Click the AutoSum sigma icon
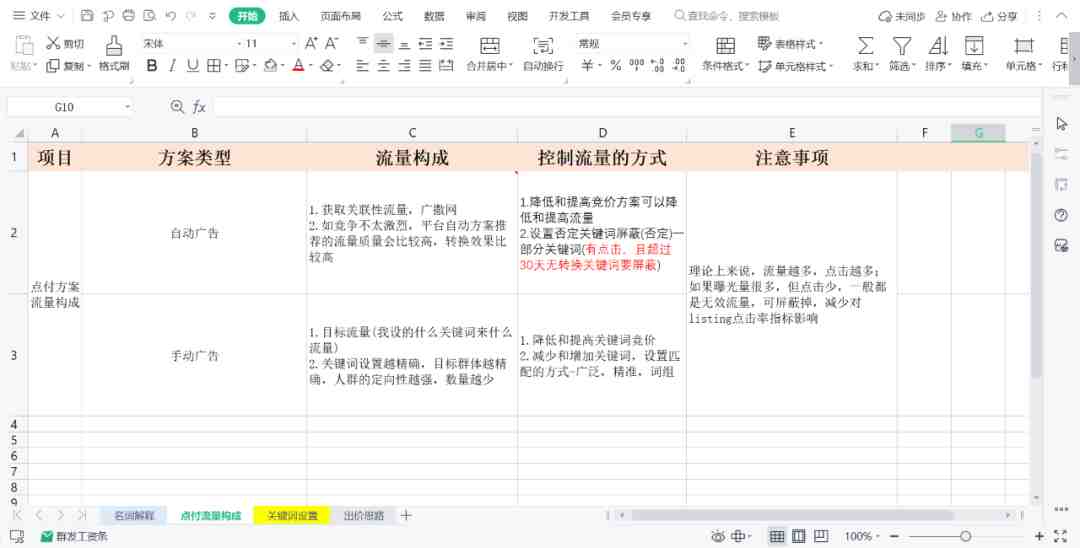The image size is (1080, 548). point(865,46)
